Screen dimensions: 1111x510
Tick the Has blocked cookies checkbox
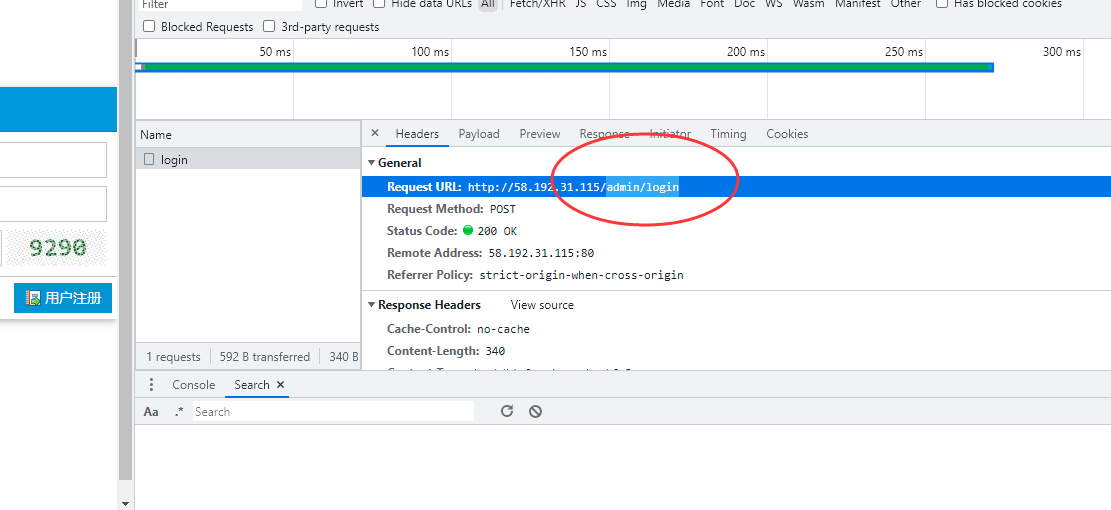pyautogui.click(x=942, y=4)
